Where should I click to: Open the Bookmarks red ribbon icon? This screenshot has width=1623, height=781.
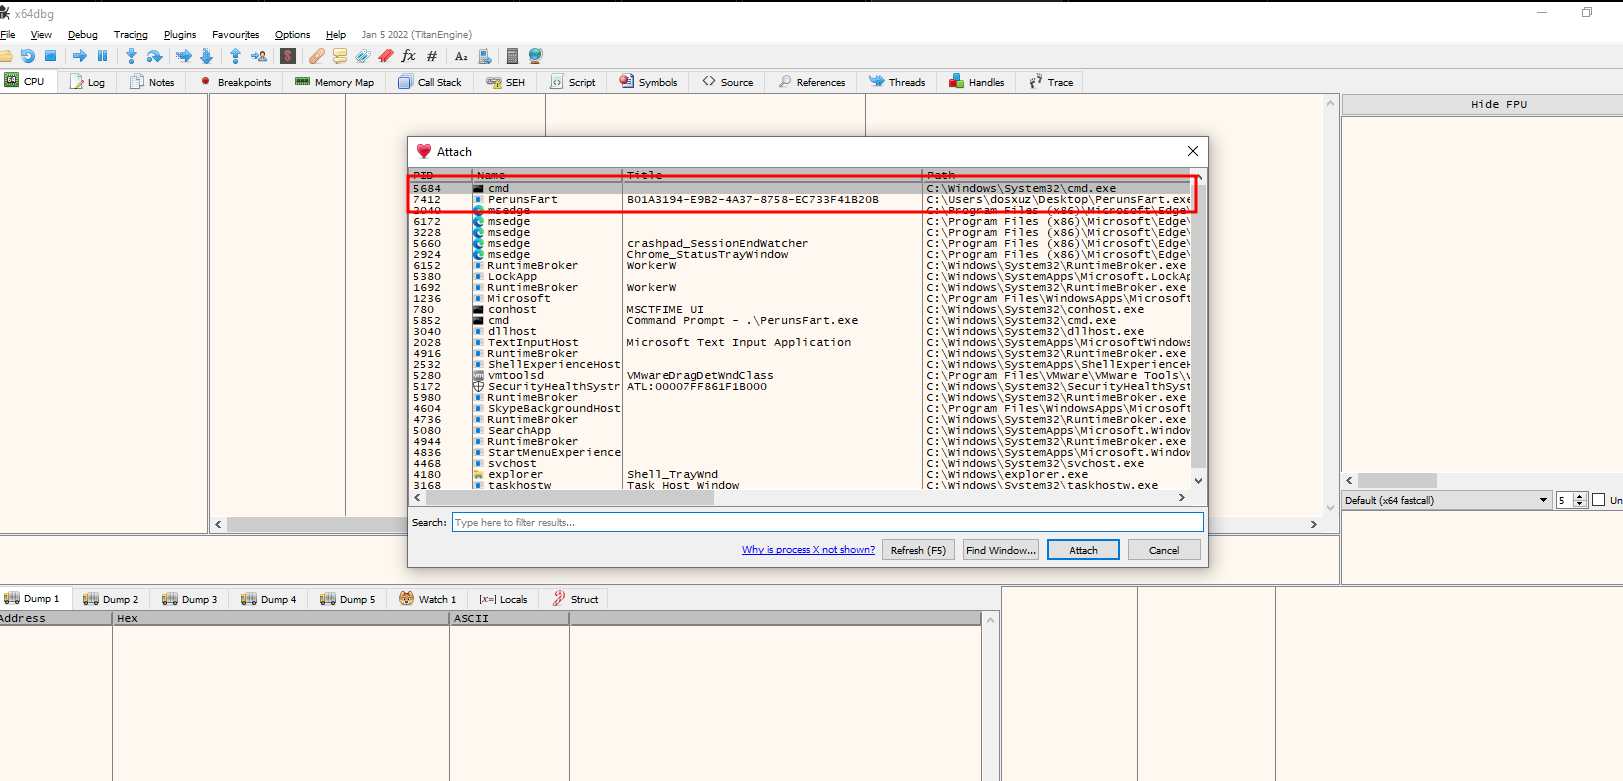386,56
